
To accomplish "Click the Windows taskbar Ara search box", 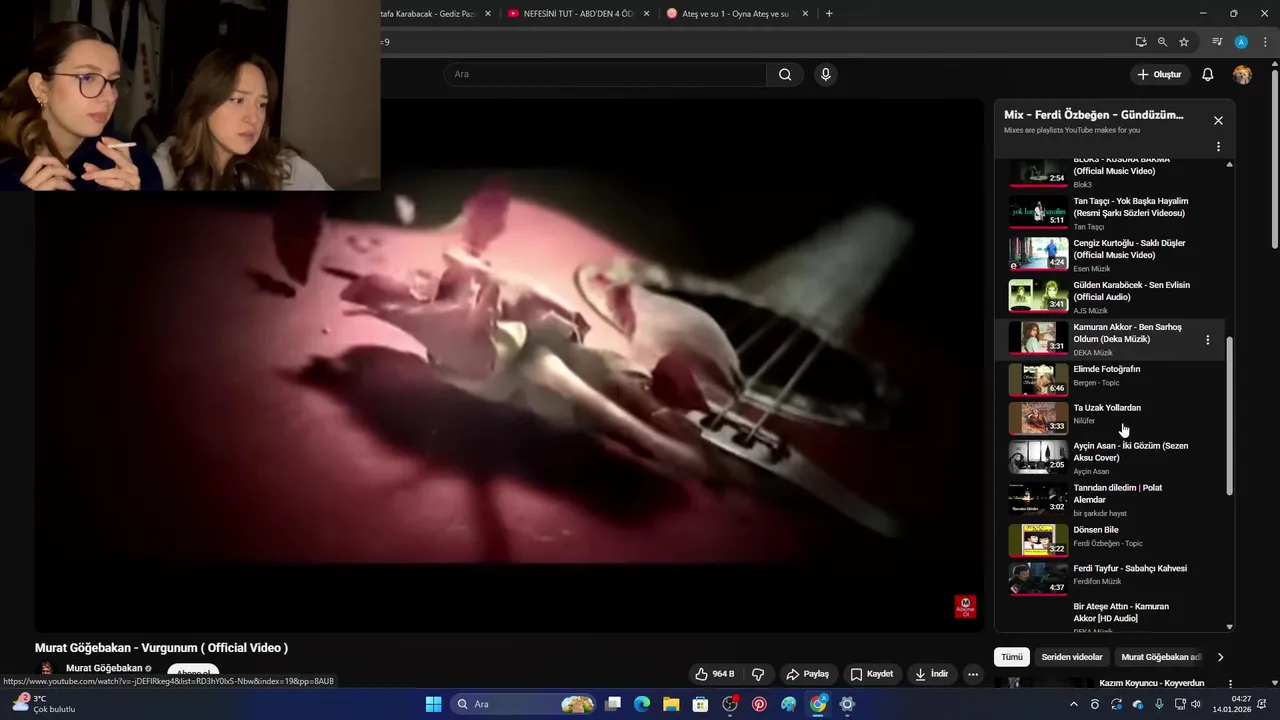I will 524,704.
